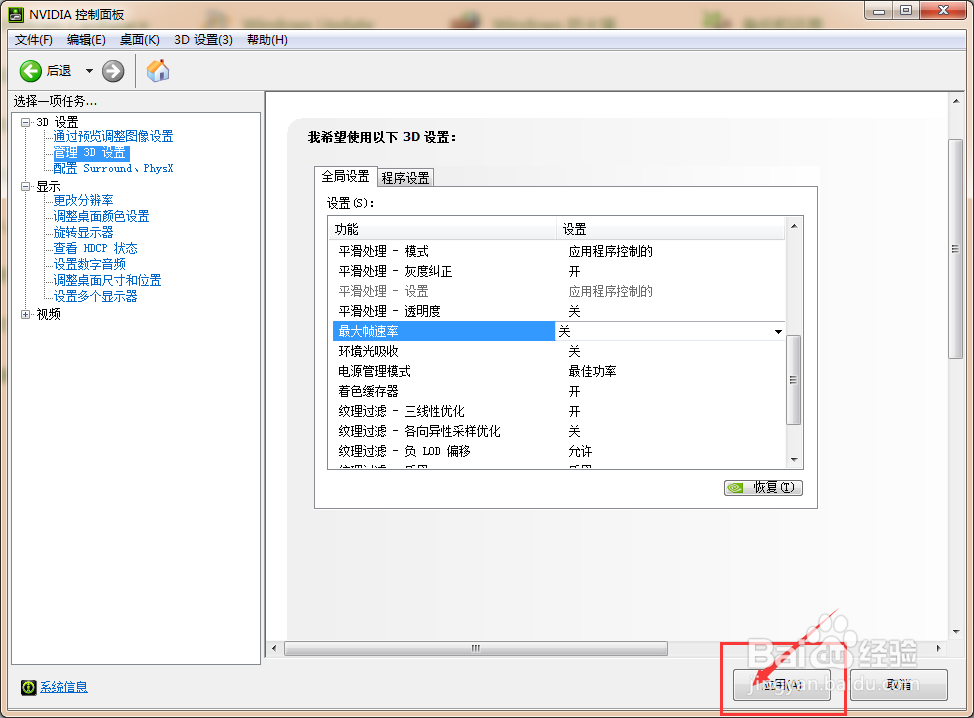Expand the 视频 tree node
Viewport: 974px width, 718px height.
(25, 314)
